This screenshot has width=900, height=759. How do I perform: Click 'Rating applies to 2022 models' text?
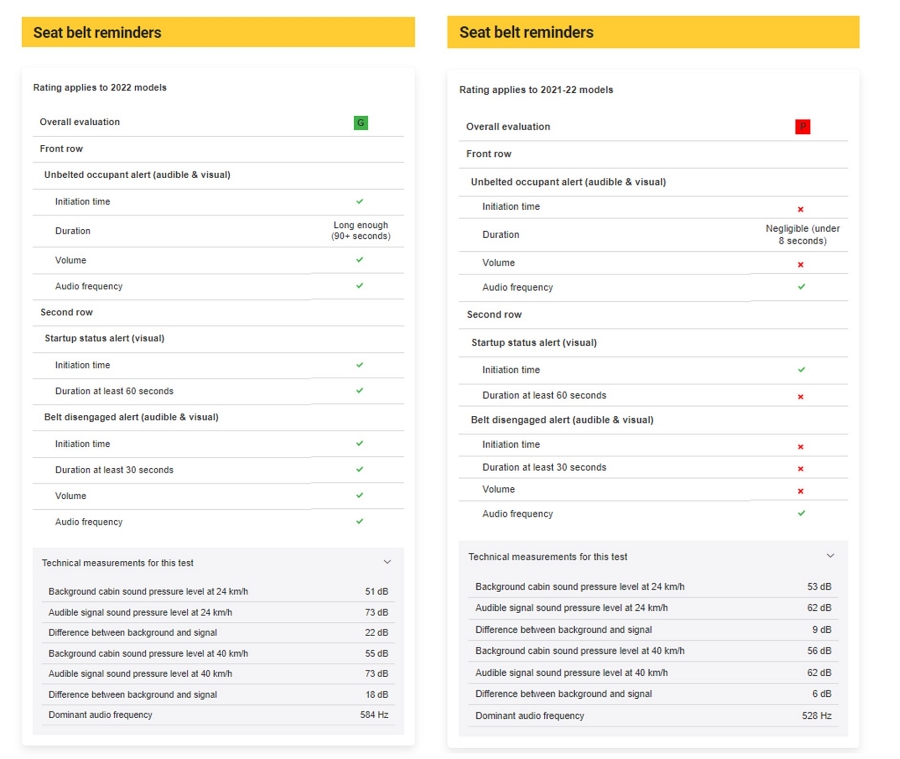coord(100,88)
